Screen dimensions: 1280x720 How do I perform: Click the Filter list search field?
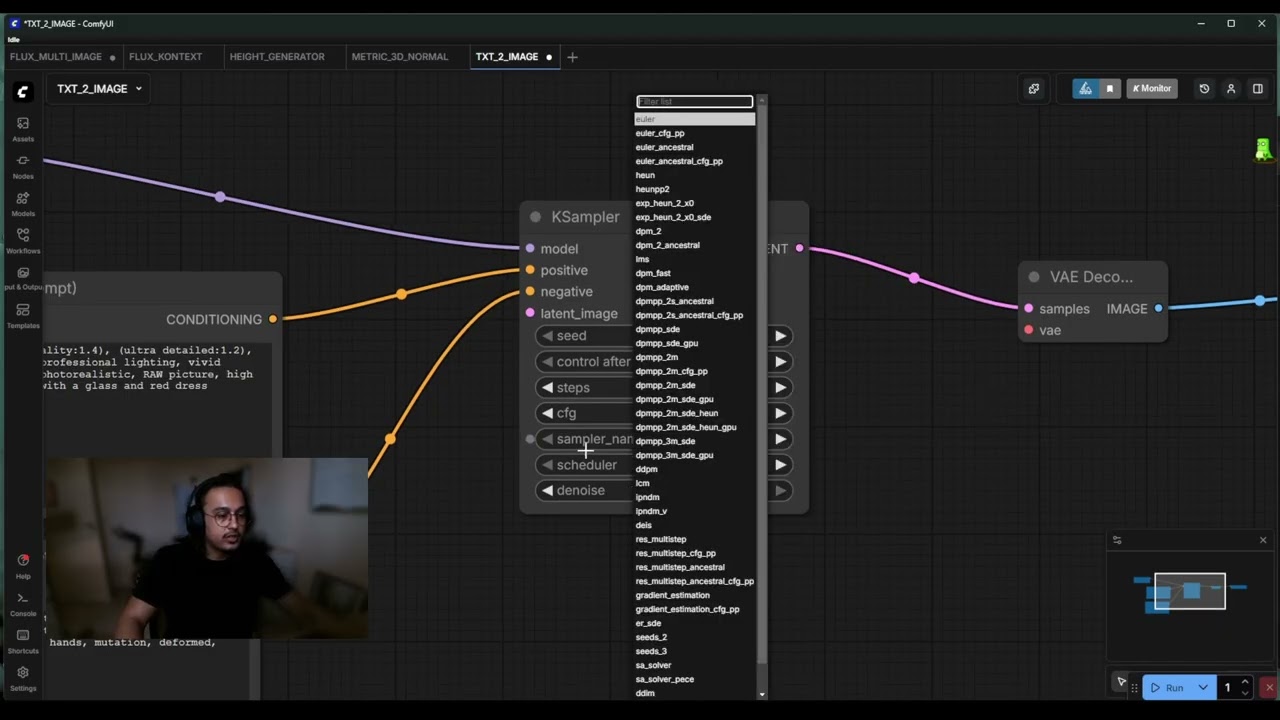click(x=694, y=101)
